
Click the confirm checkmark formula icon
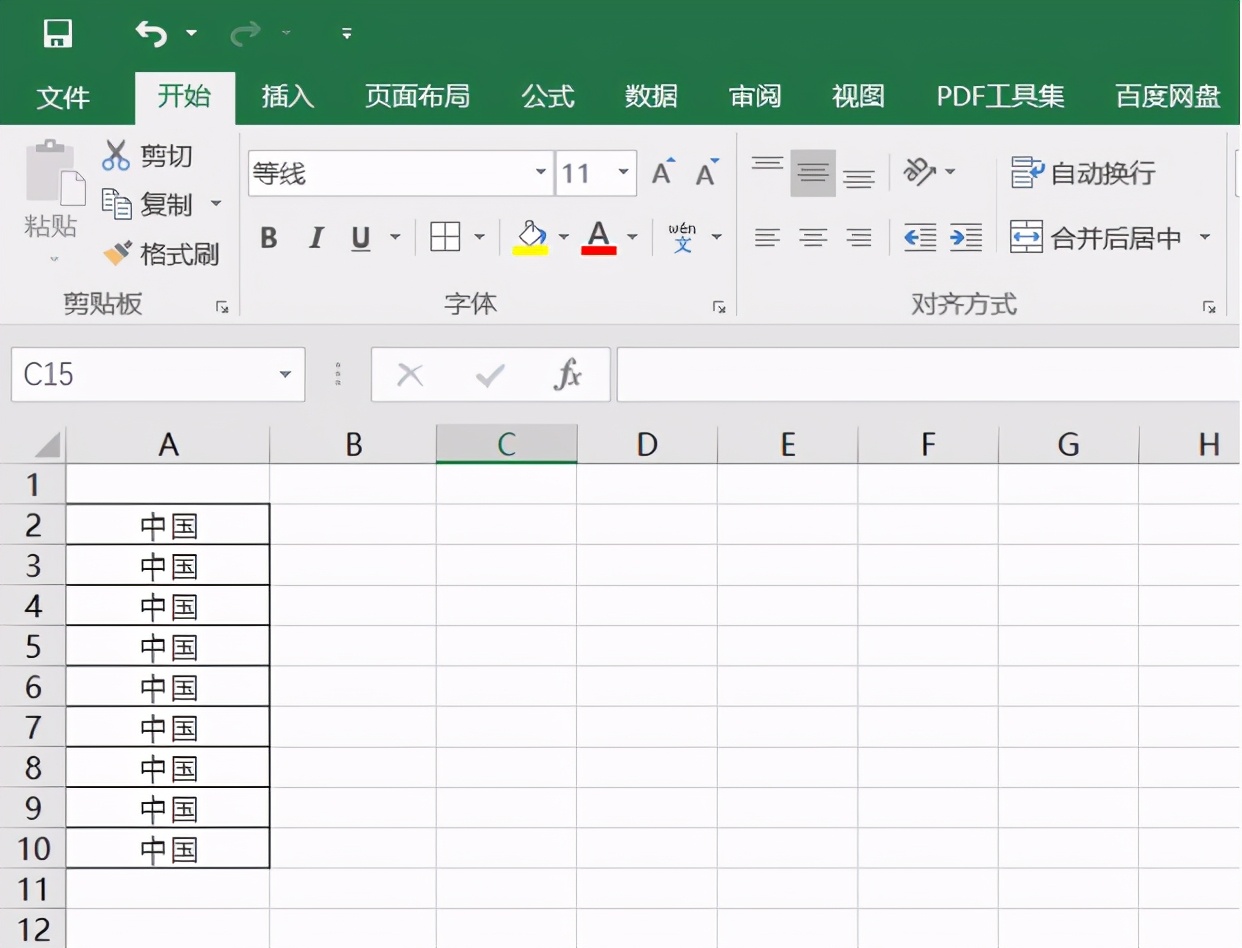[x=490, y=375]
